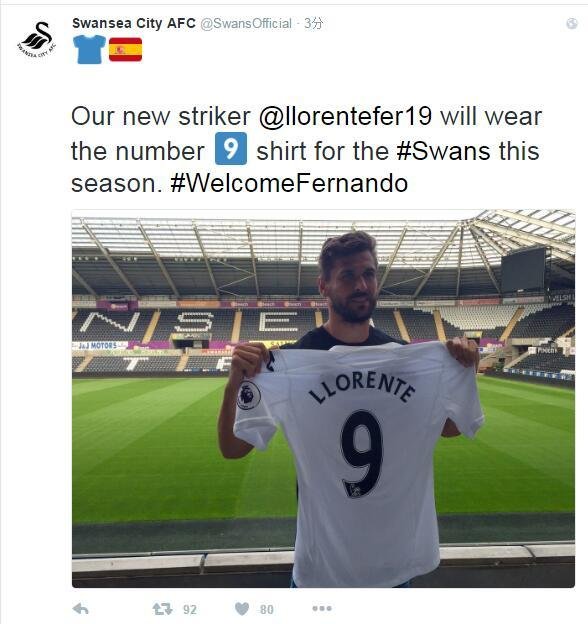Click the Spanish flag emoji

125,49
